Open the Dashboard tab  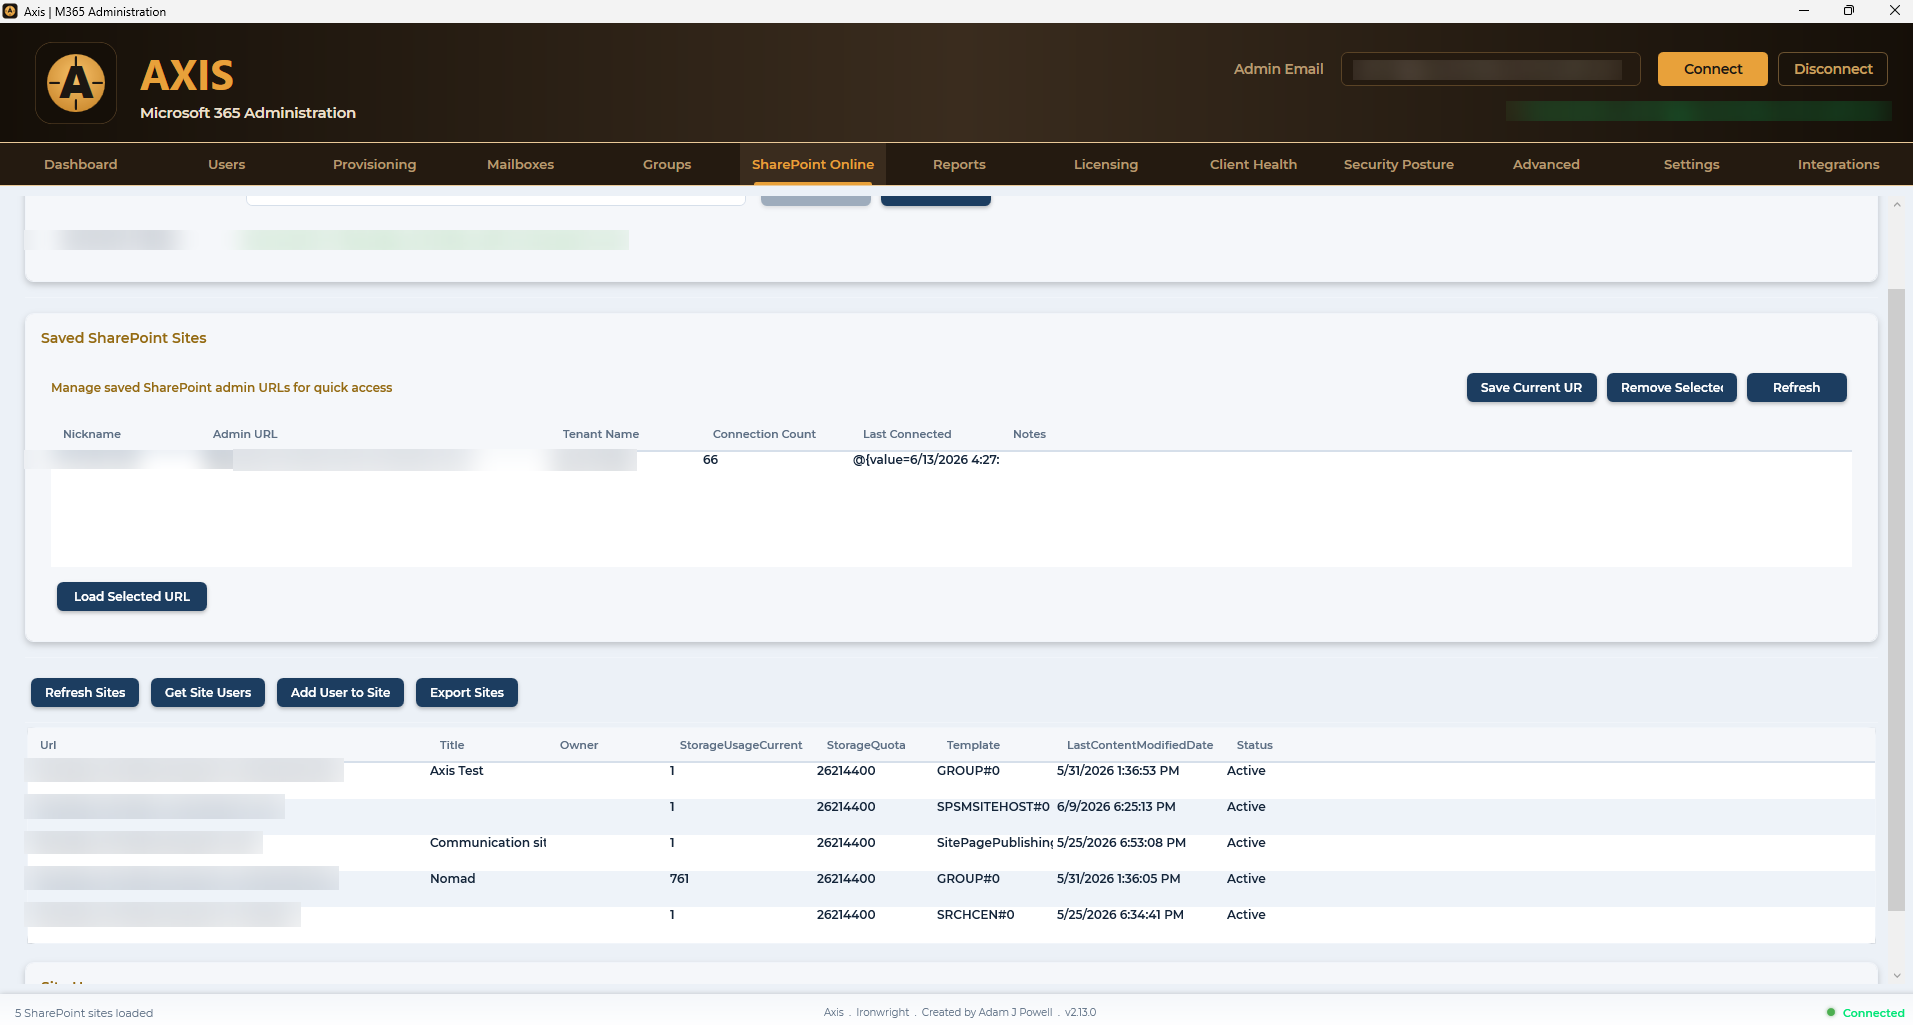(81, 164)
